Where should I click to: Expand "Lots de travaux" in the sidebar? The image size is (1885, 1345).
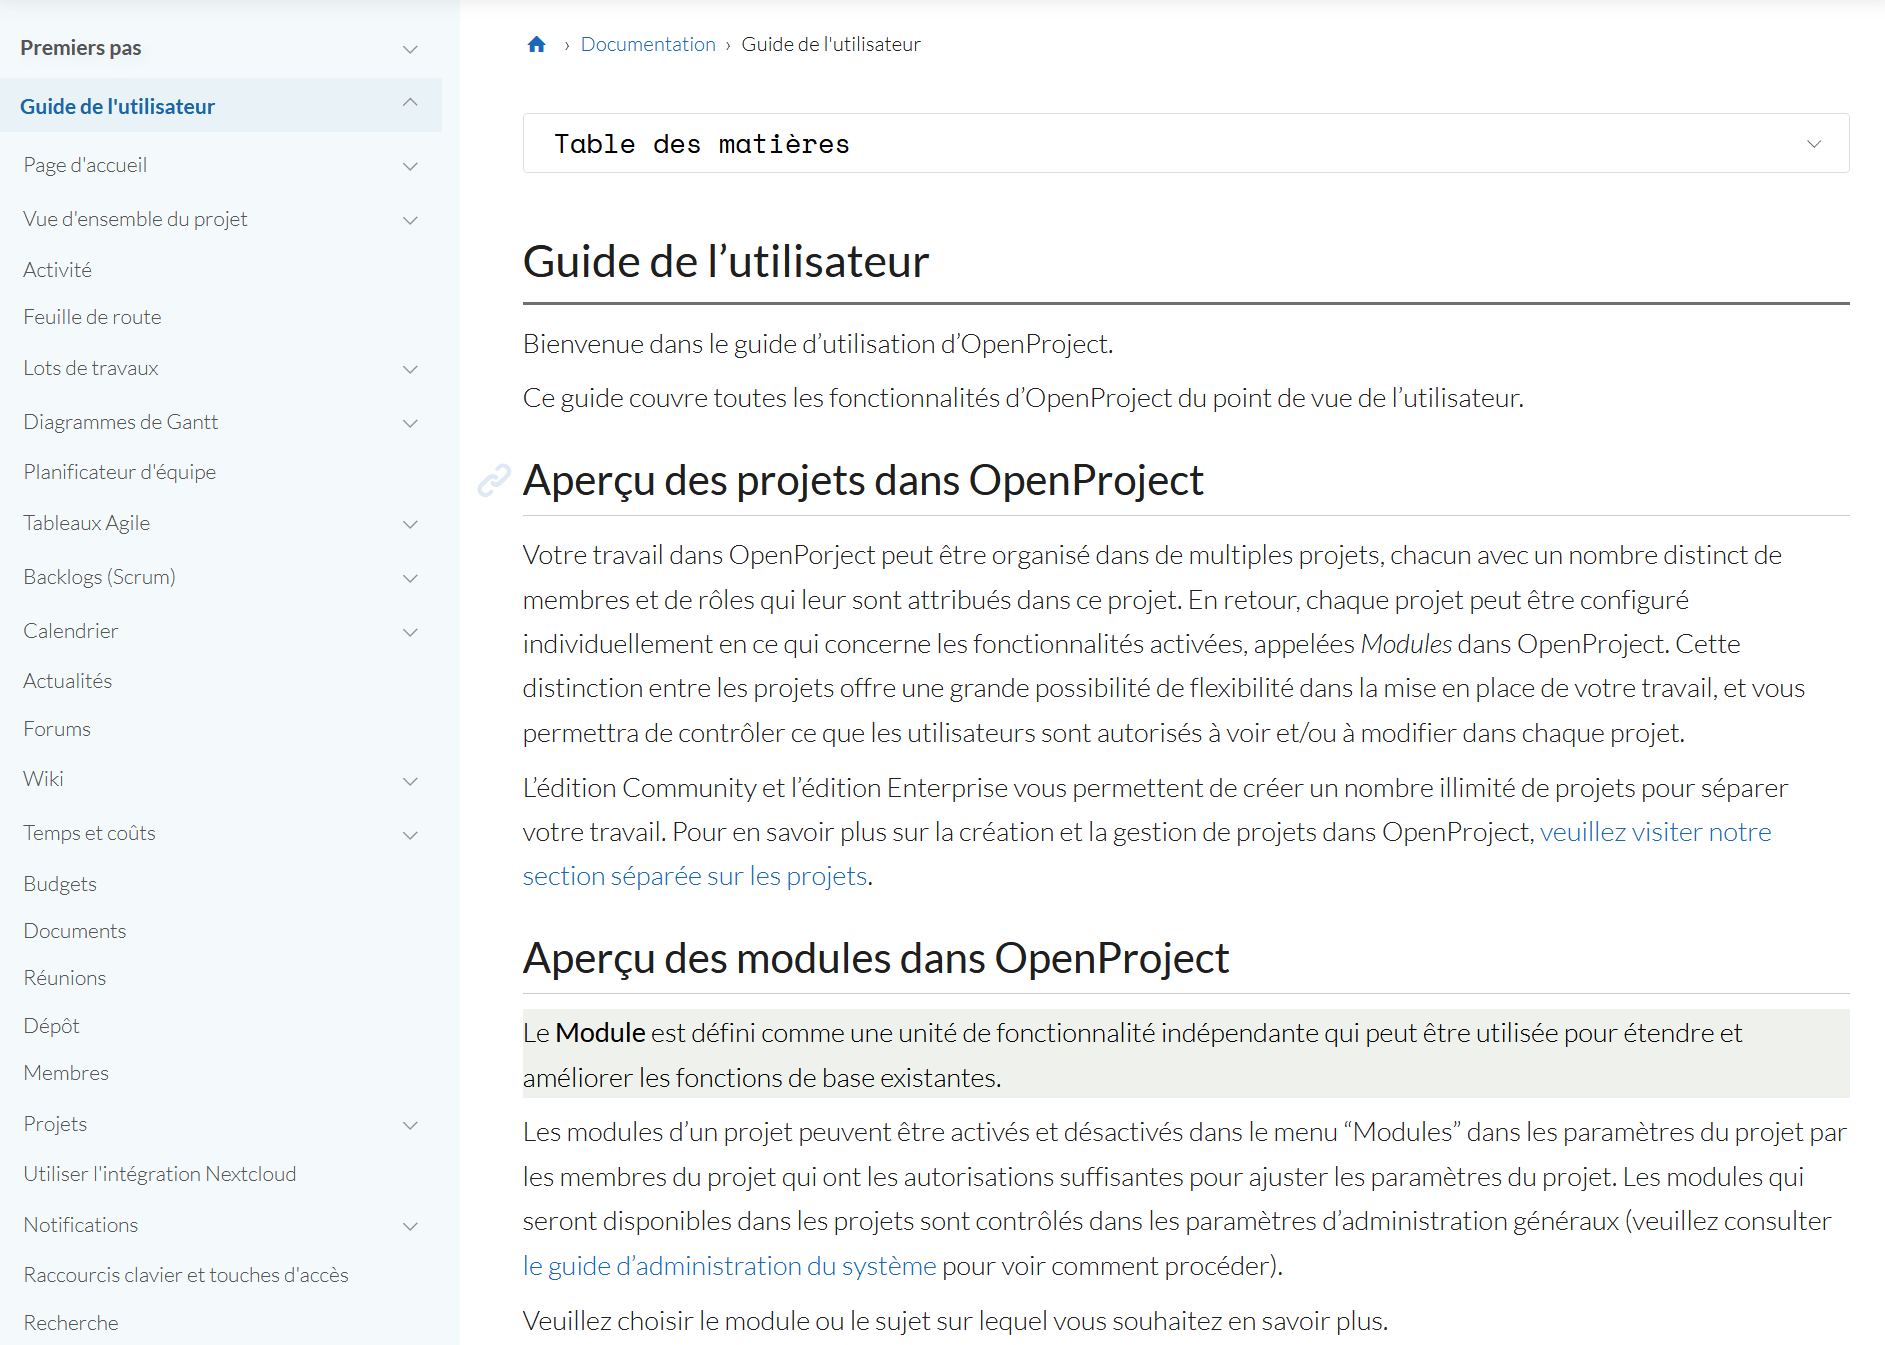coord(409,369)
